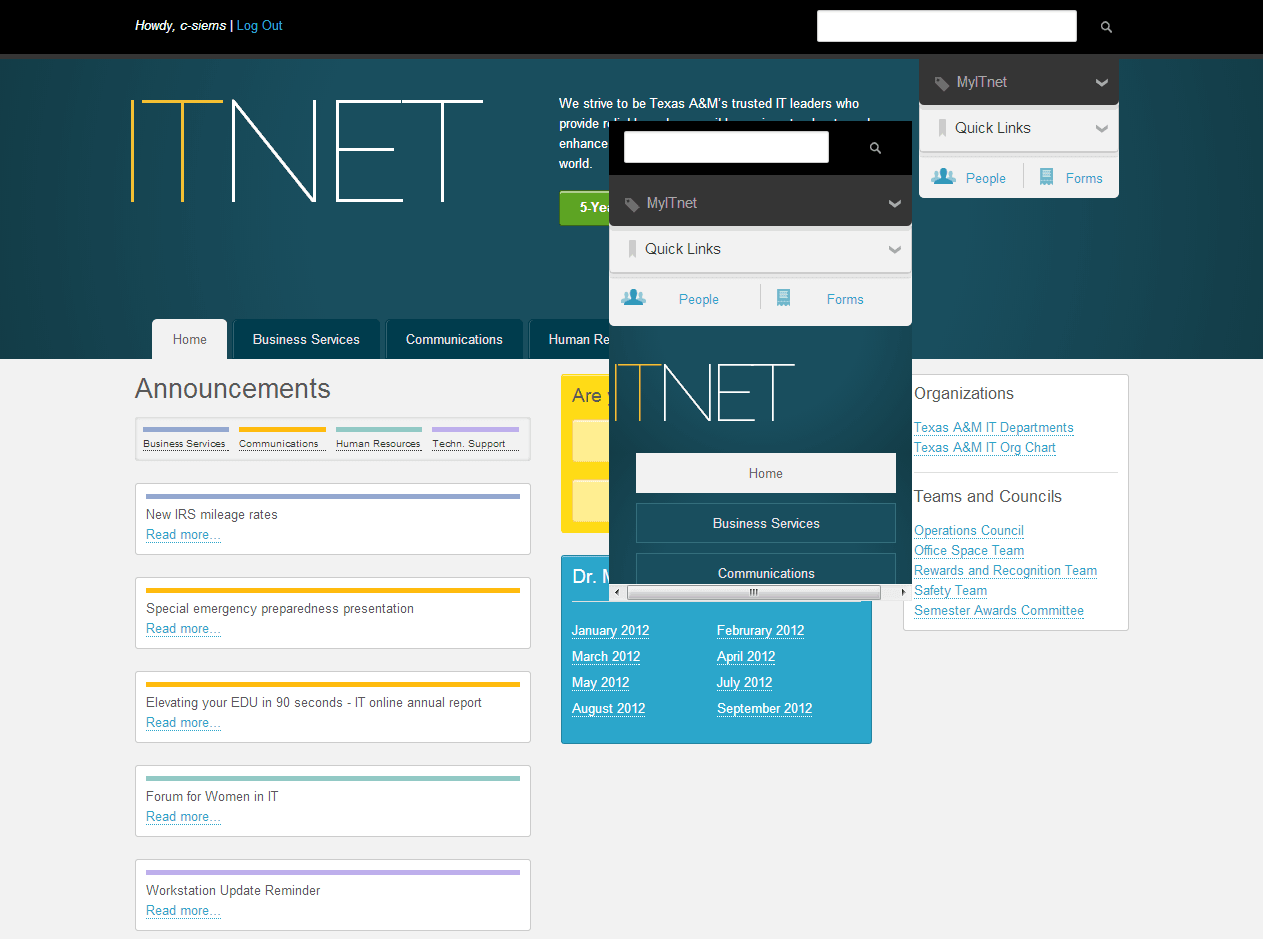Open Rewards and Recognition Team link

pyautogui.click(x=1005, y=571)
